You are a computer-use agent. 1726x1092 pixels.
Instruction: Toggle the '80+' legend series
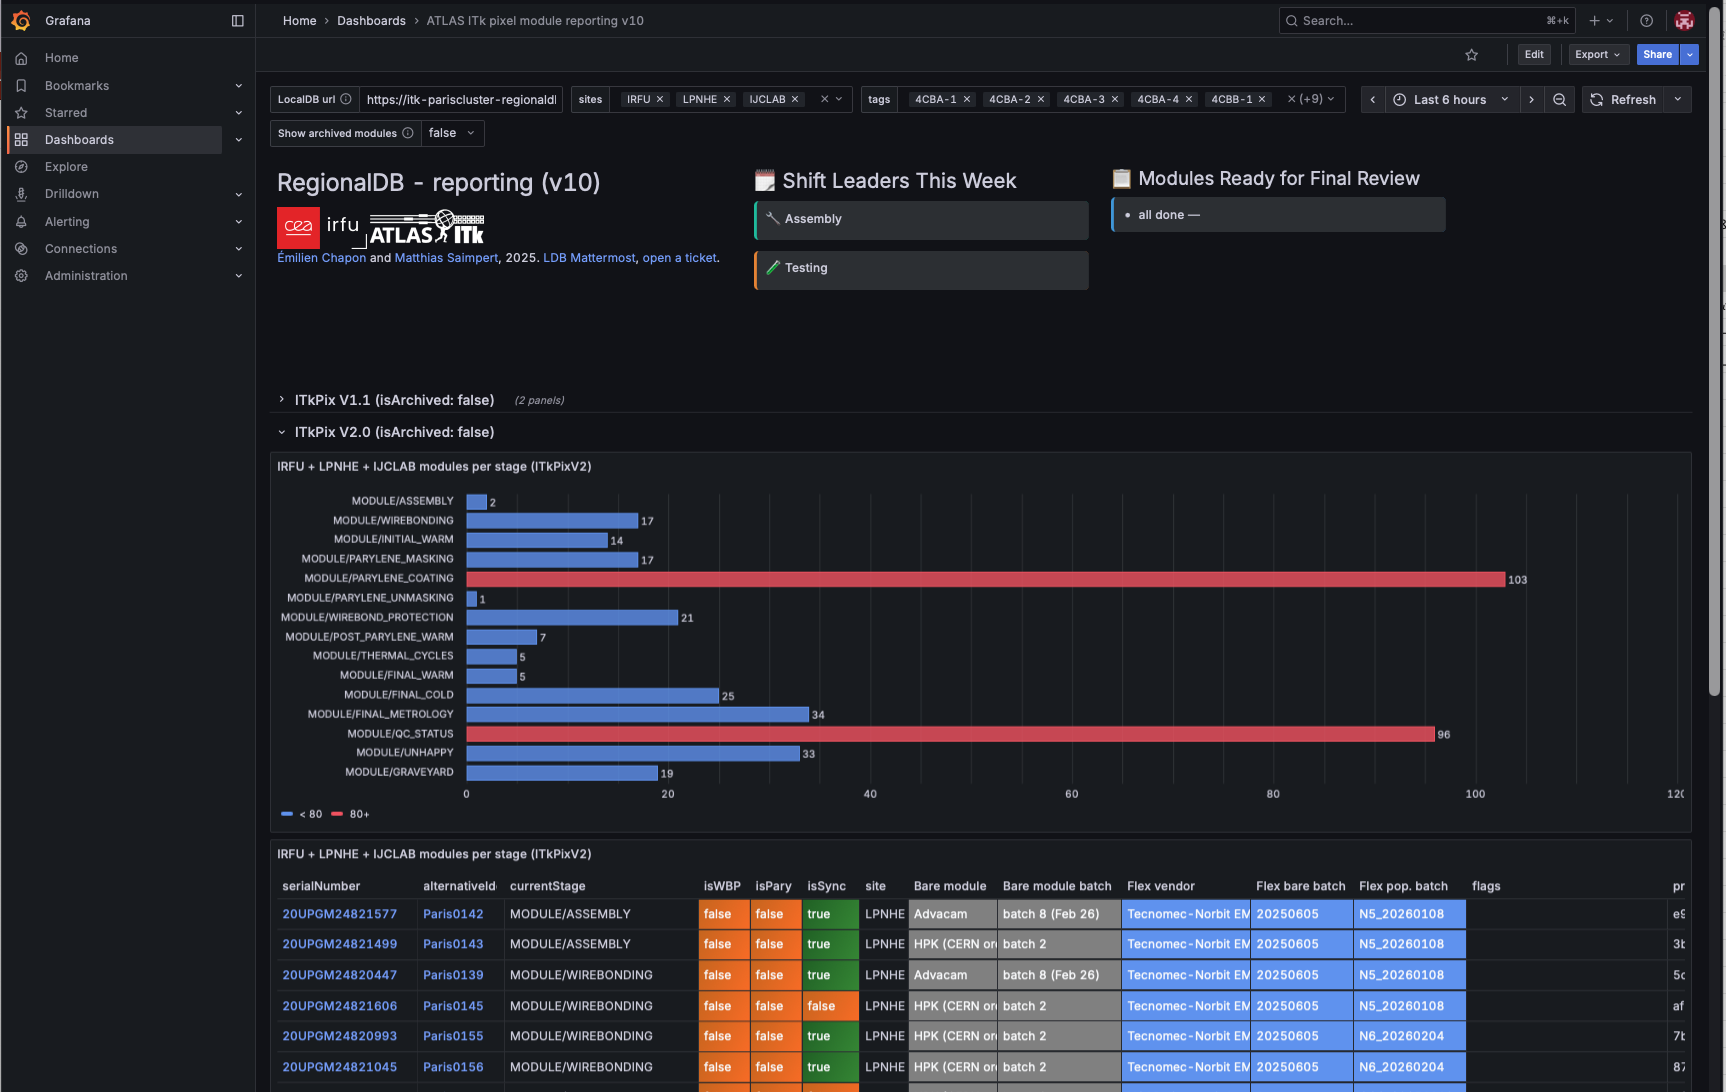click(351, 814)
